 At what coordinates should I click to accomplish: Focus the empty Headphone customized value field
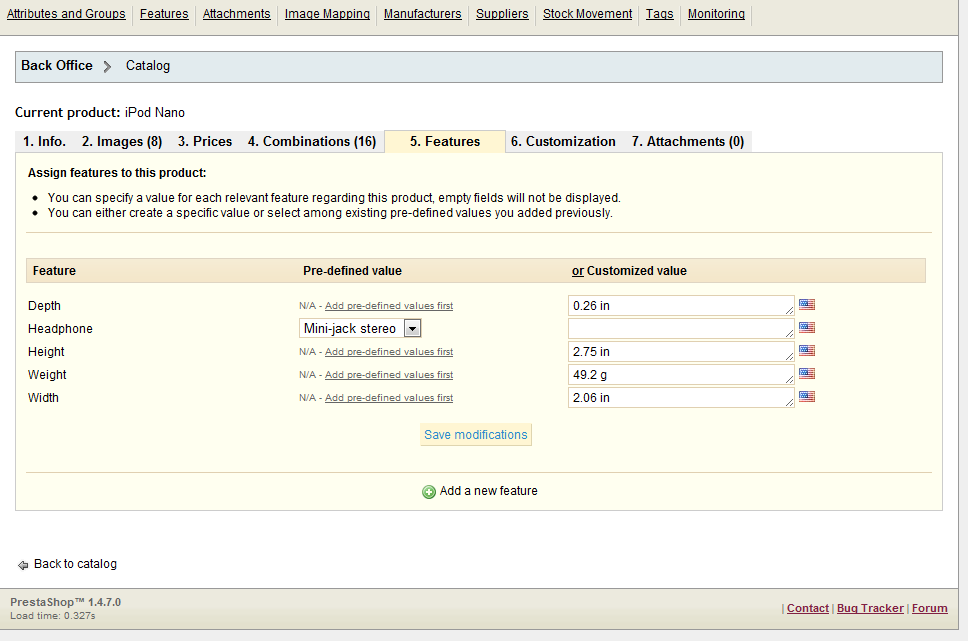(x=681, y=329)
